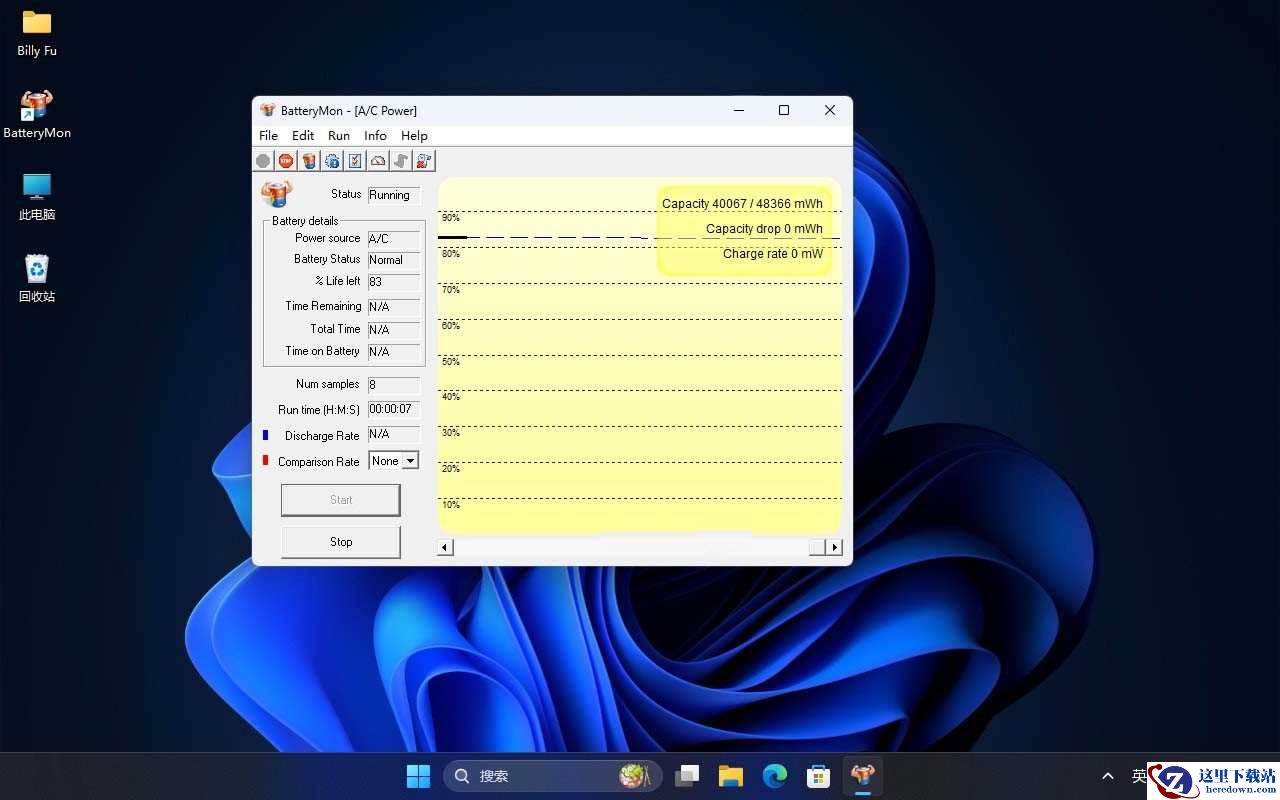Click the '90%' graph axis label

pos(451,218)
